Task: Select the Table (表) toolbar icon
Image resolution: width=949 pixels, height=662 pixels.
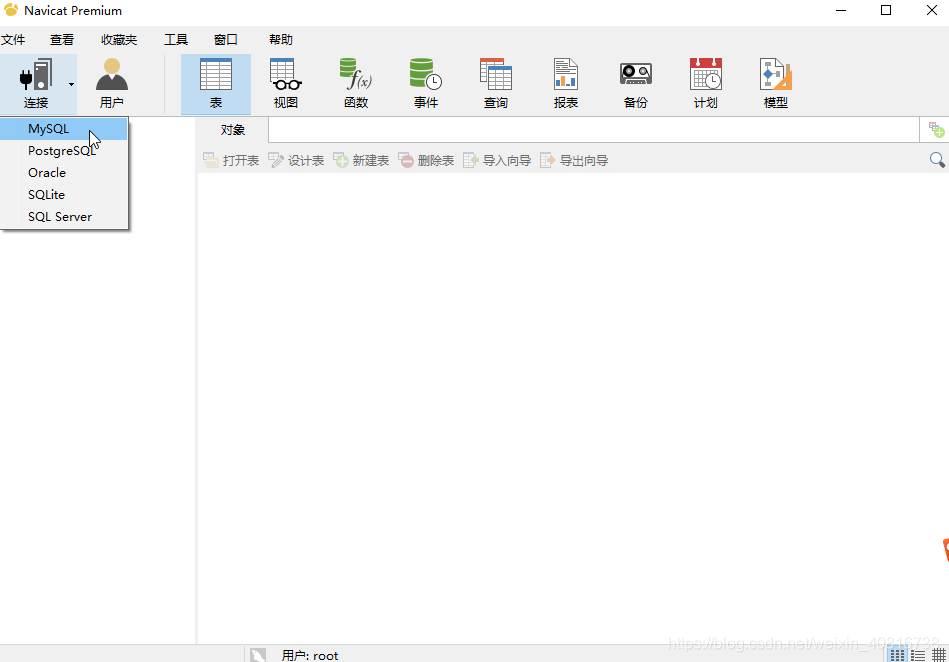Action: (x=215, y=84)
